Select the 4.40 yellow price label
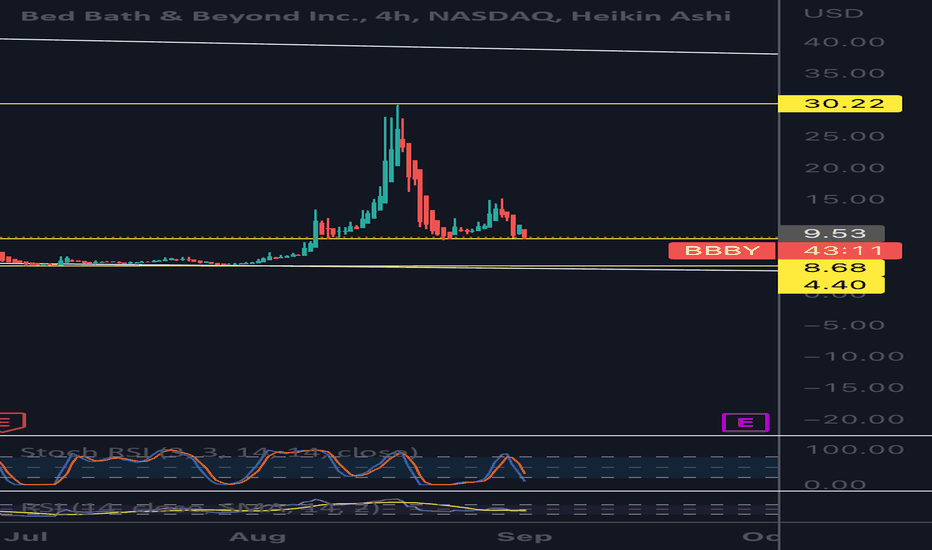 coord(831,285)
